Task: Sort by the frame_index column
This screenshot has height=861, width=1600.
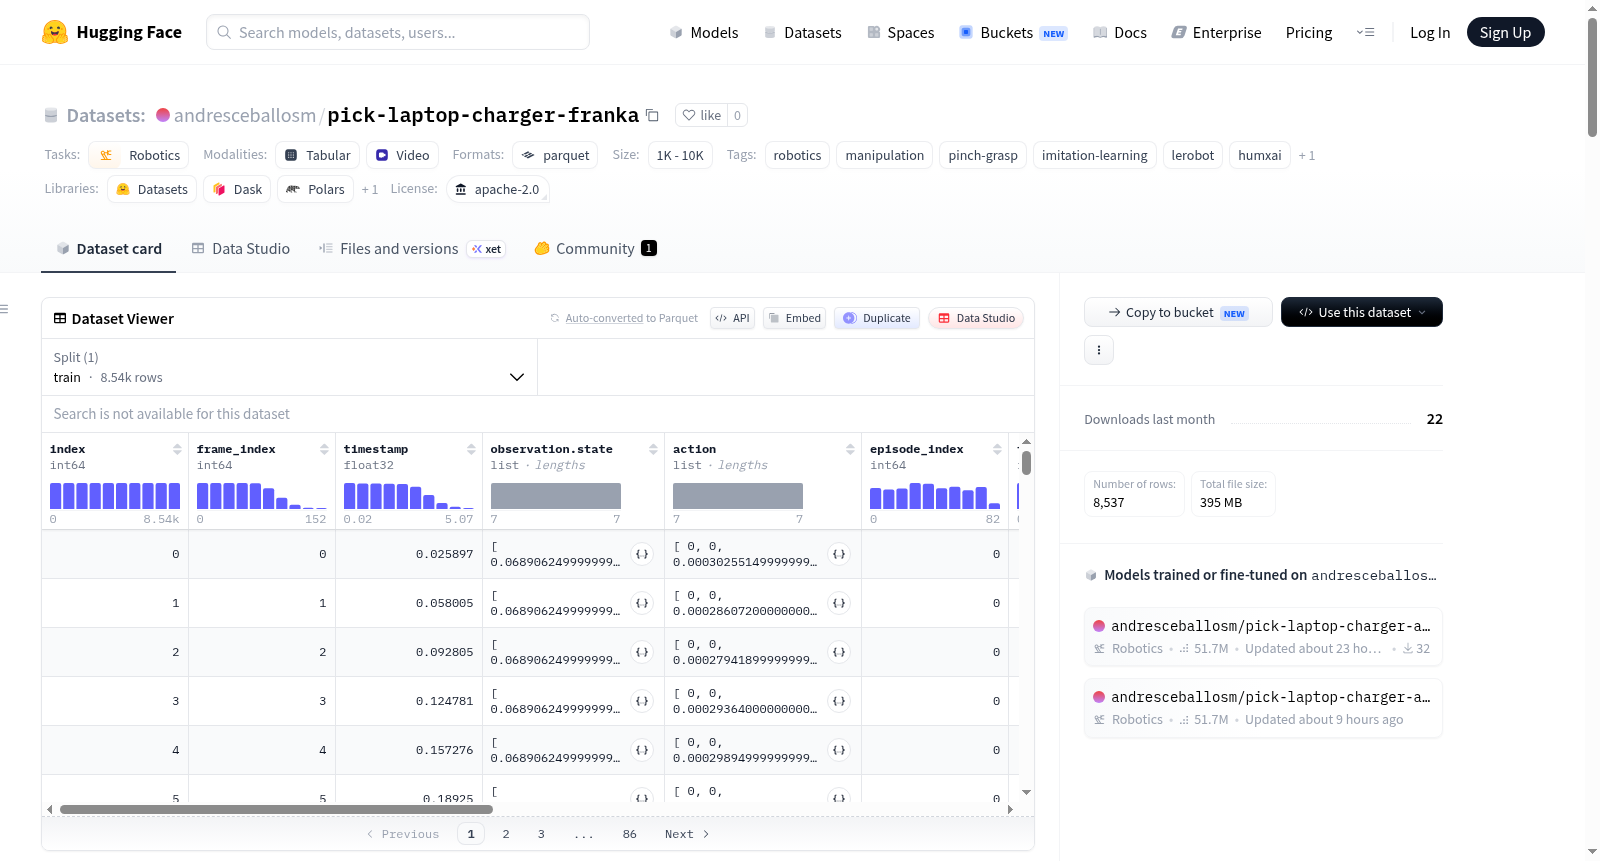Action: (x=324, y=449)
